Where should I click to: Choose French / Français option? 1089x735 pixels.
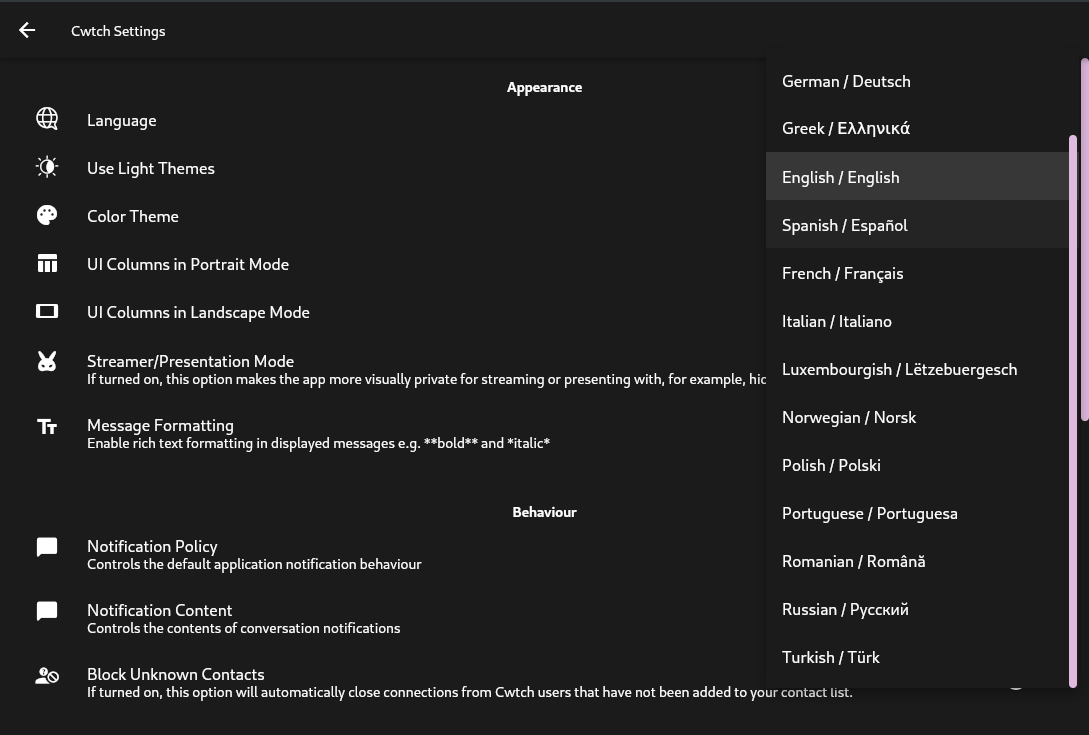[843, 273]
